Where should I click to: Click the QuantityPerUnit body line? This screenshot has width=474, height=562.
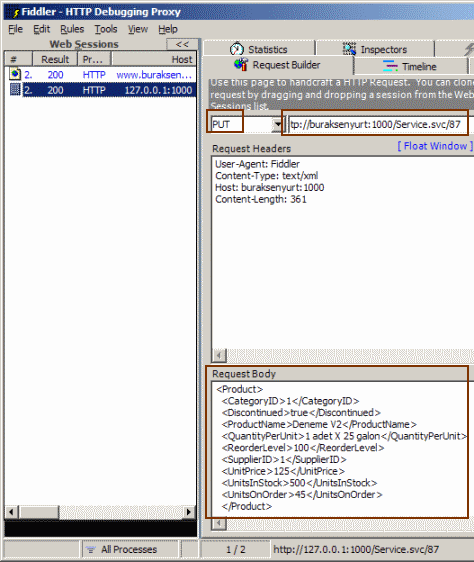click(344, 436)
